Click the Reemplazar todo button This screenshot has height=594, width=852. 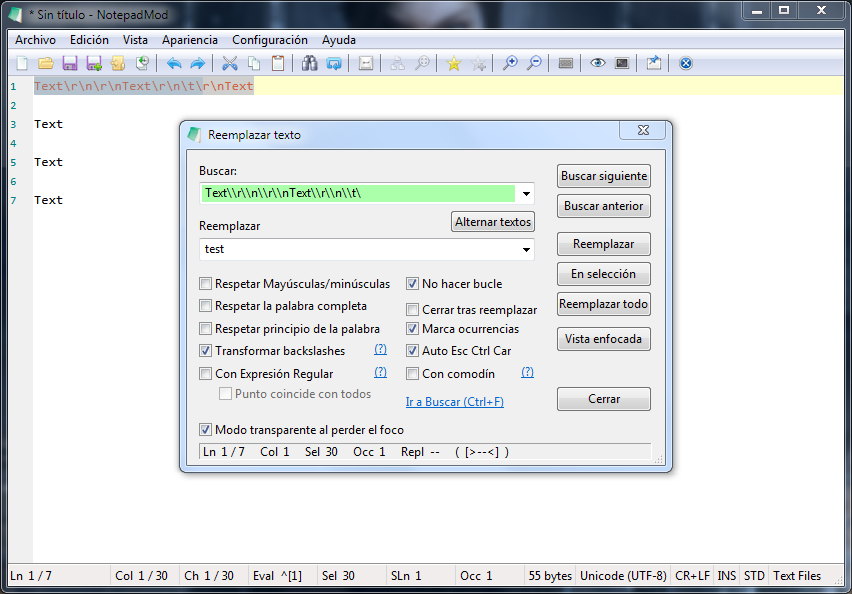[x=603, y=304]
